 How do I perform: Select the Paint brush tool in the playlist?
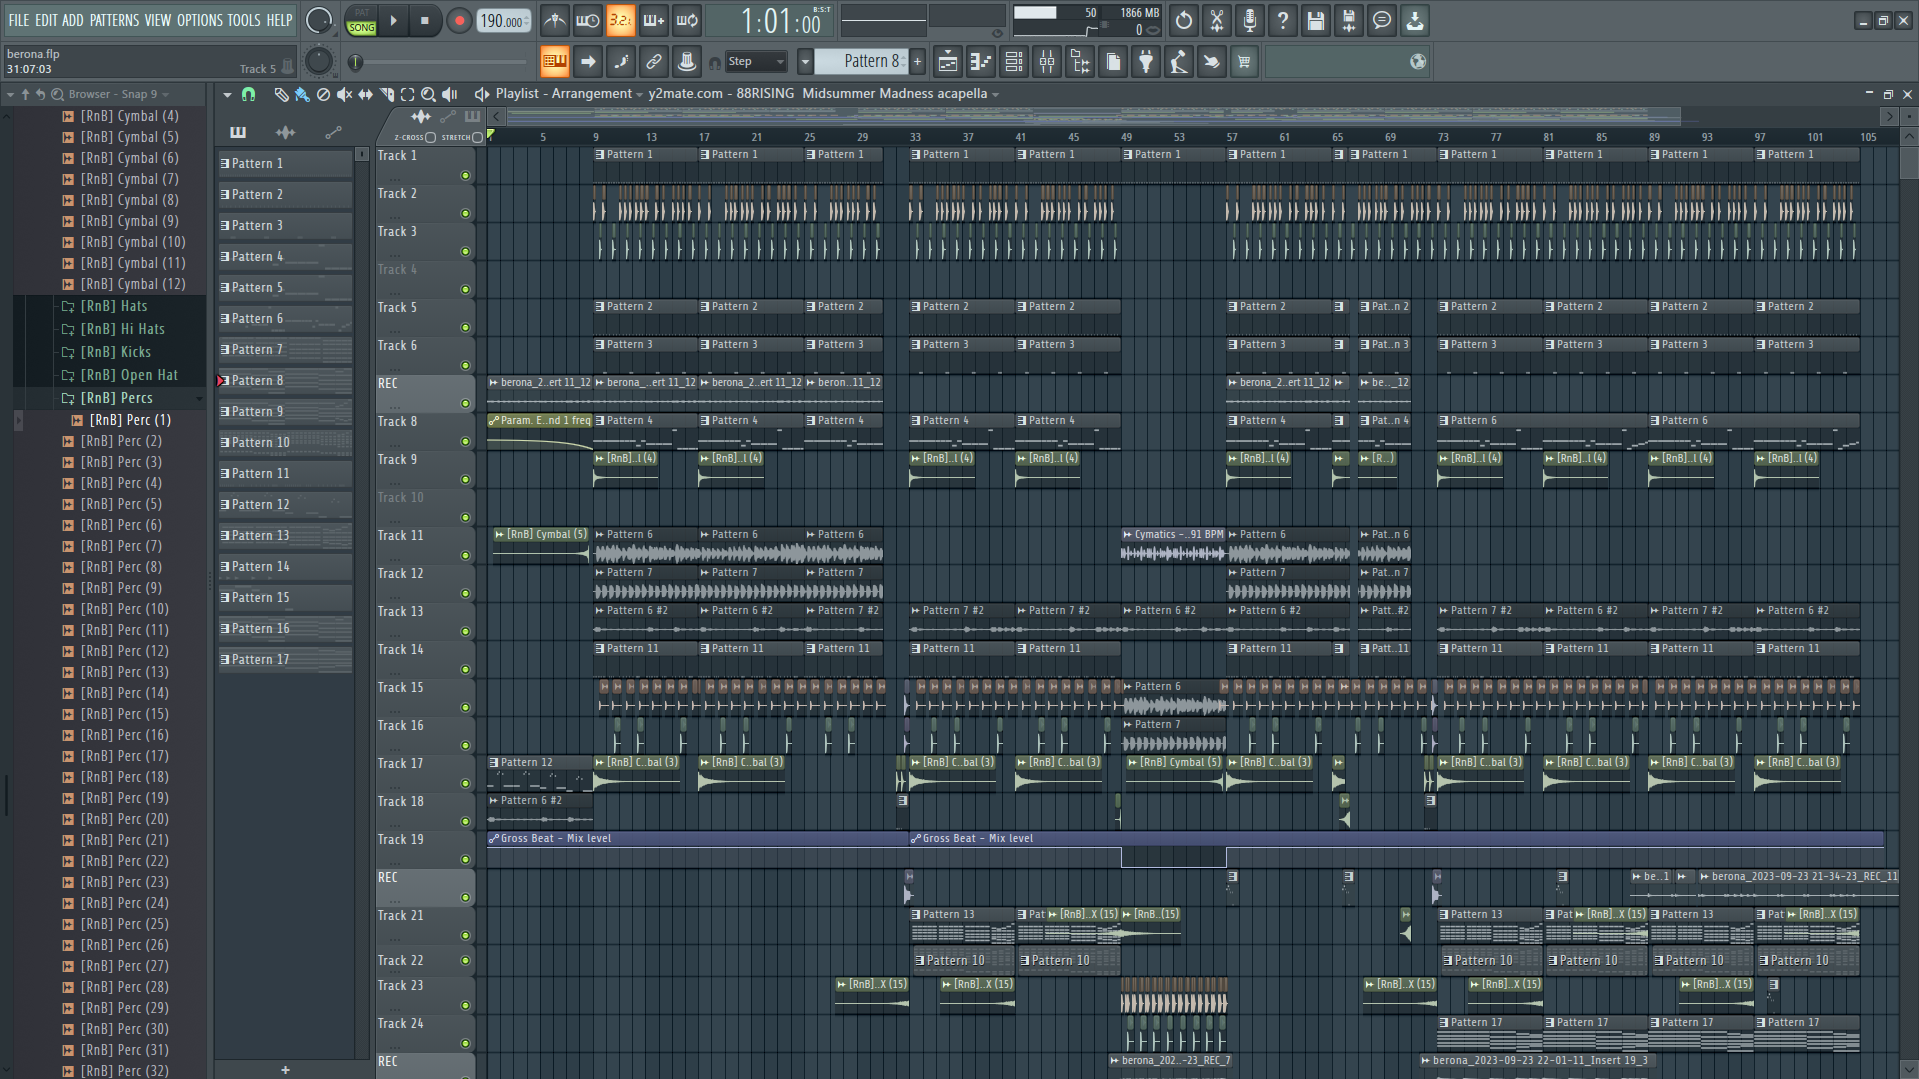point(302,94)
